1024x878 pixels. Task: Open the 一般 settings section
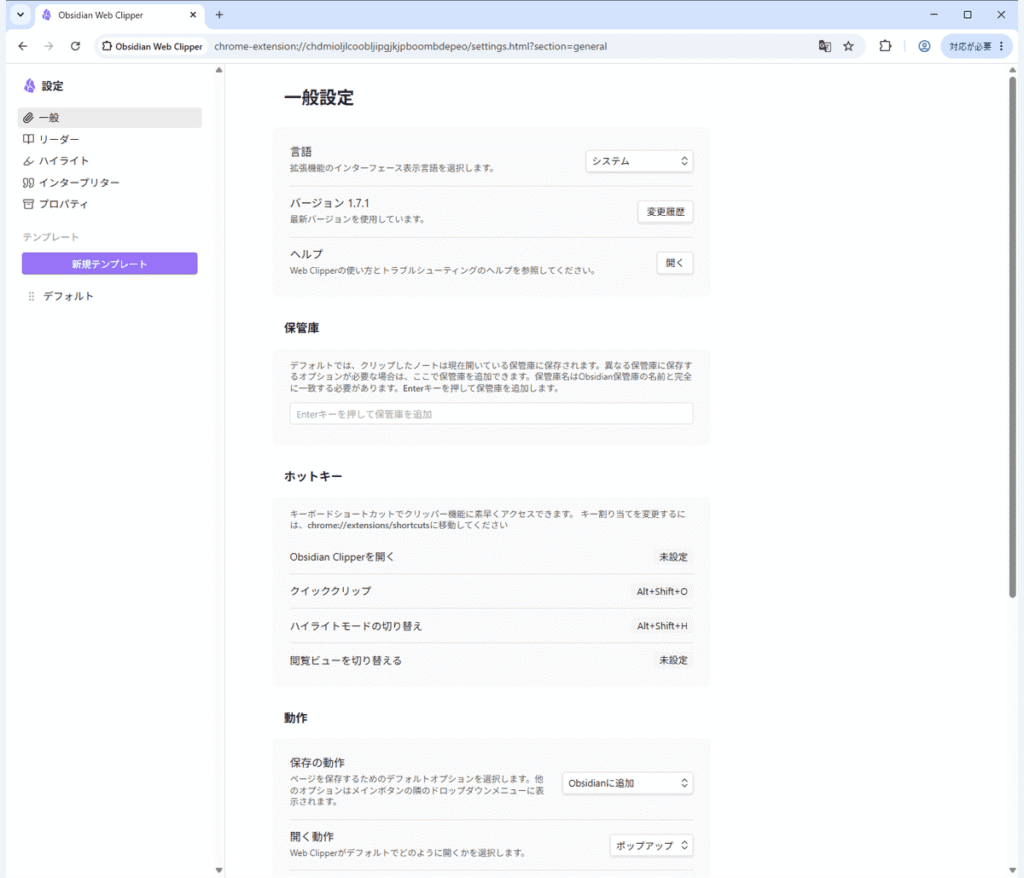(x=110, y=118)
